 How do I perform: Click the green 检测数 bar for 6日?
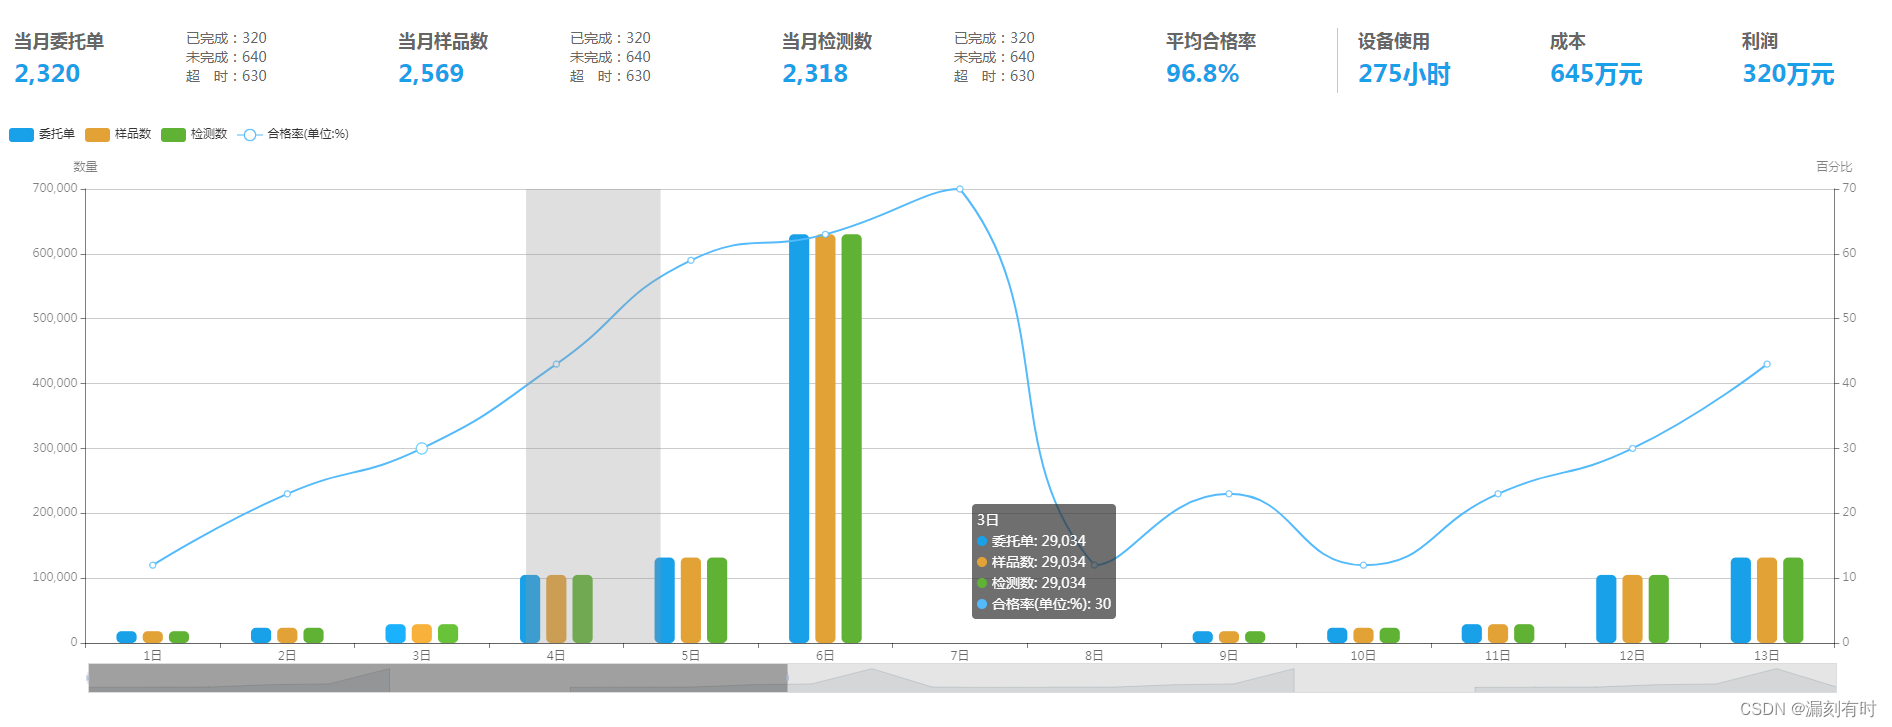851,438
